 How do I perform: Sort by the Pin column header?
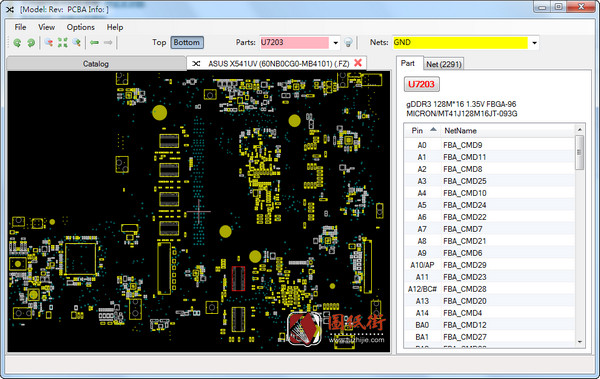coord(422,131)
